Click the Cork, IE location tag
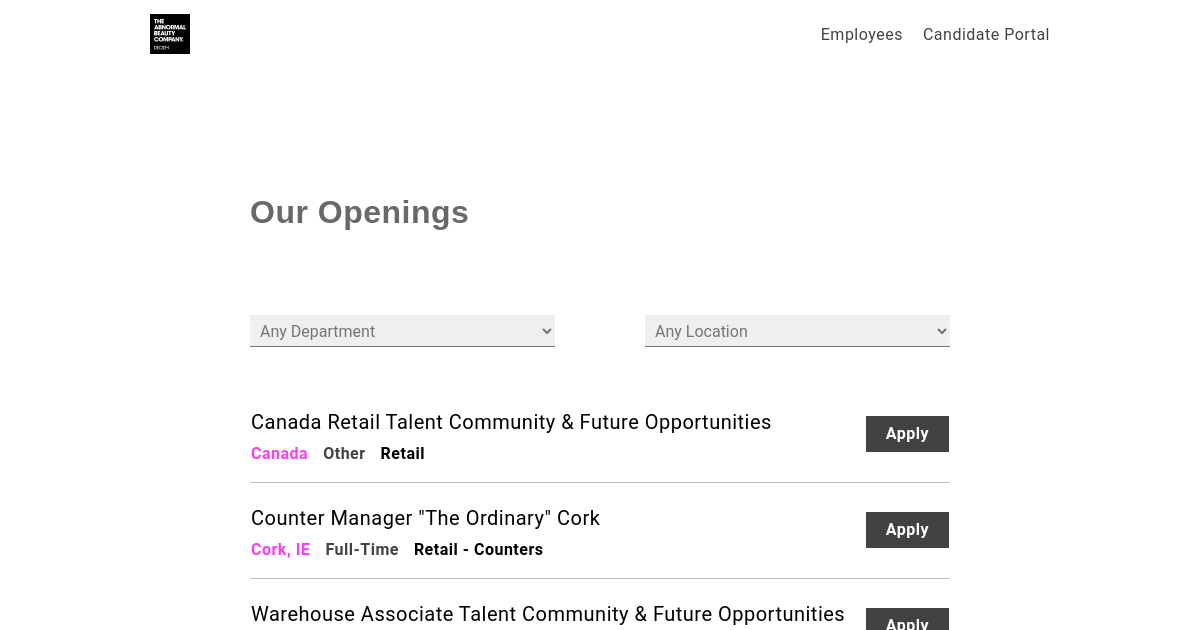This screenshot has width=1200, height=630. pyautogui.click(x=280, y=550)
